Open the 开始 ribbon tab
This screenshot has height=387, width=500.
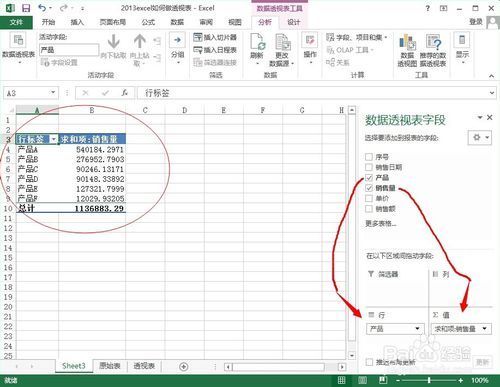click(48, 22)
